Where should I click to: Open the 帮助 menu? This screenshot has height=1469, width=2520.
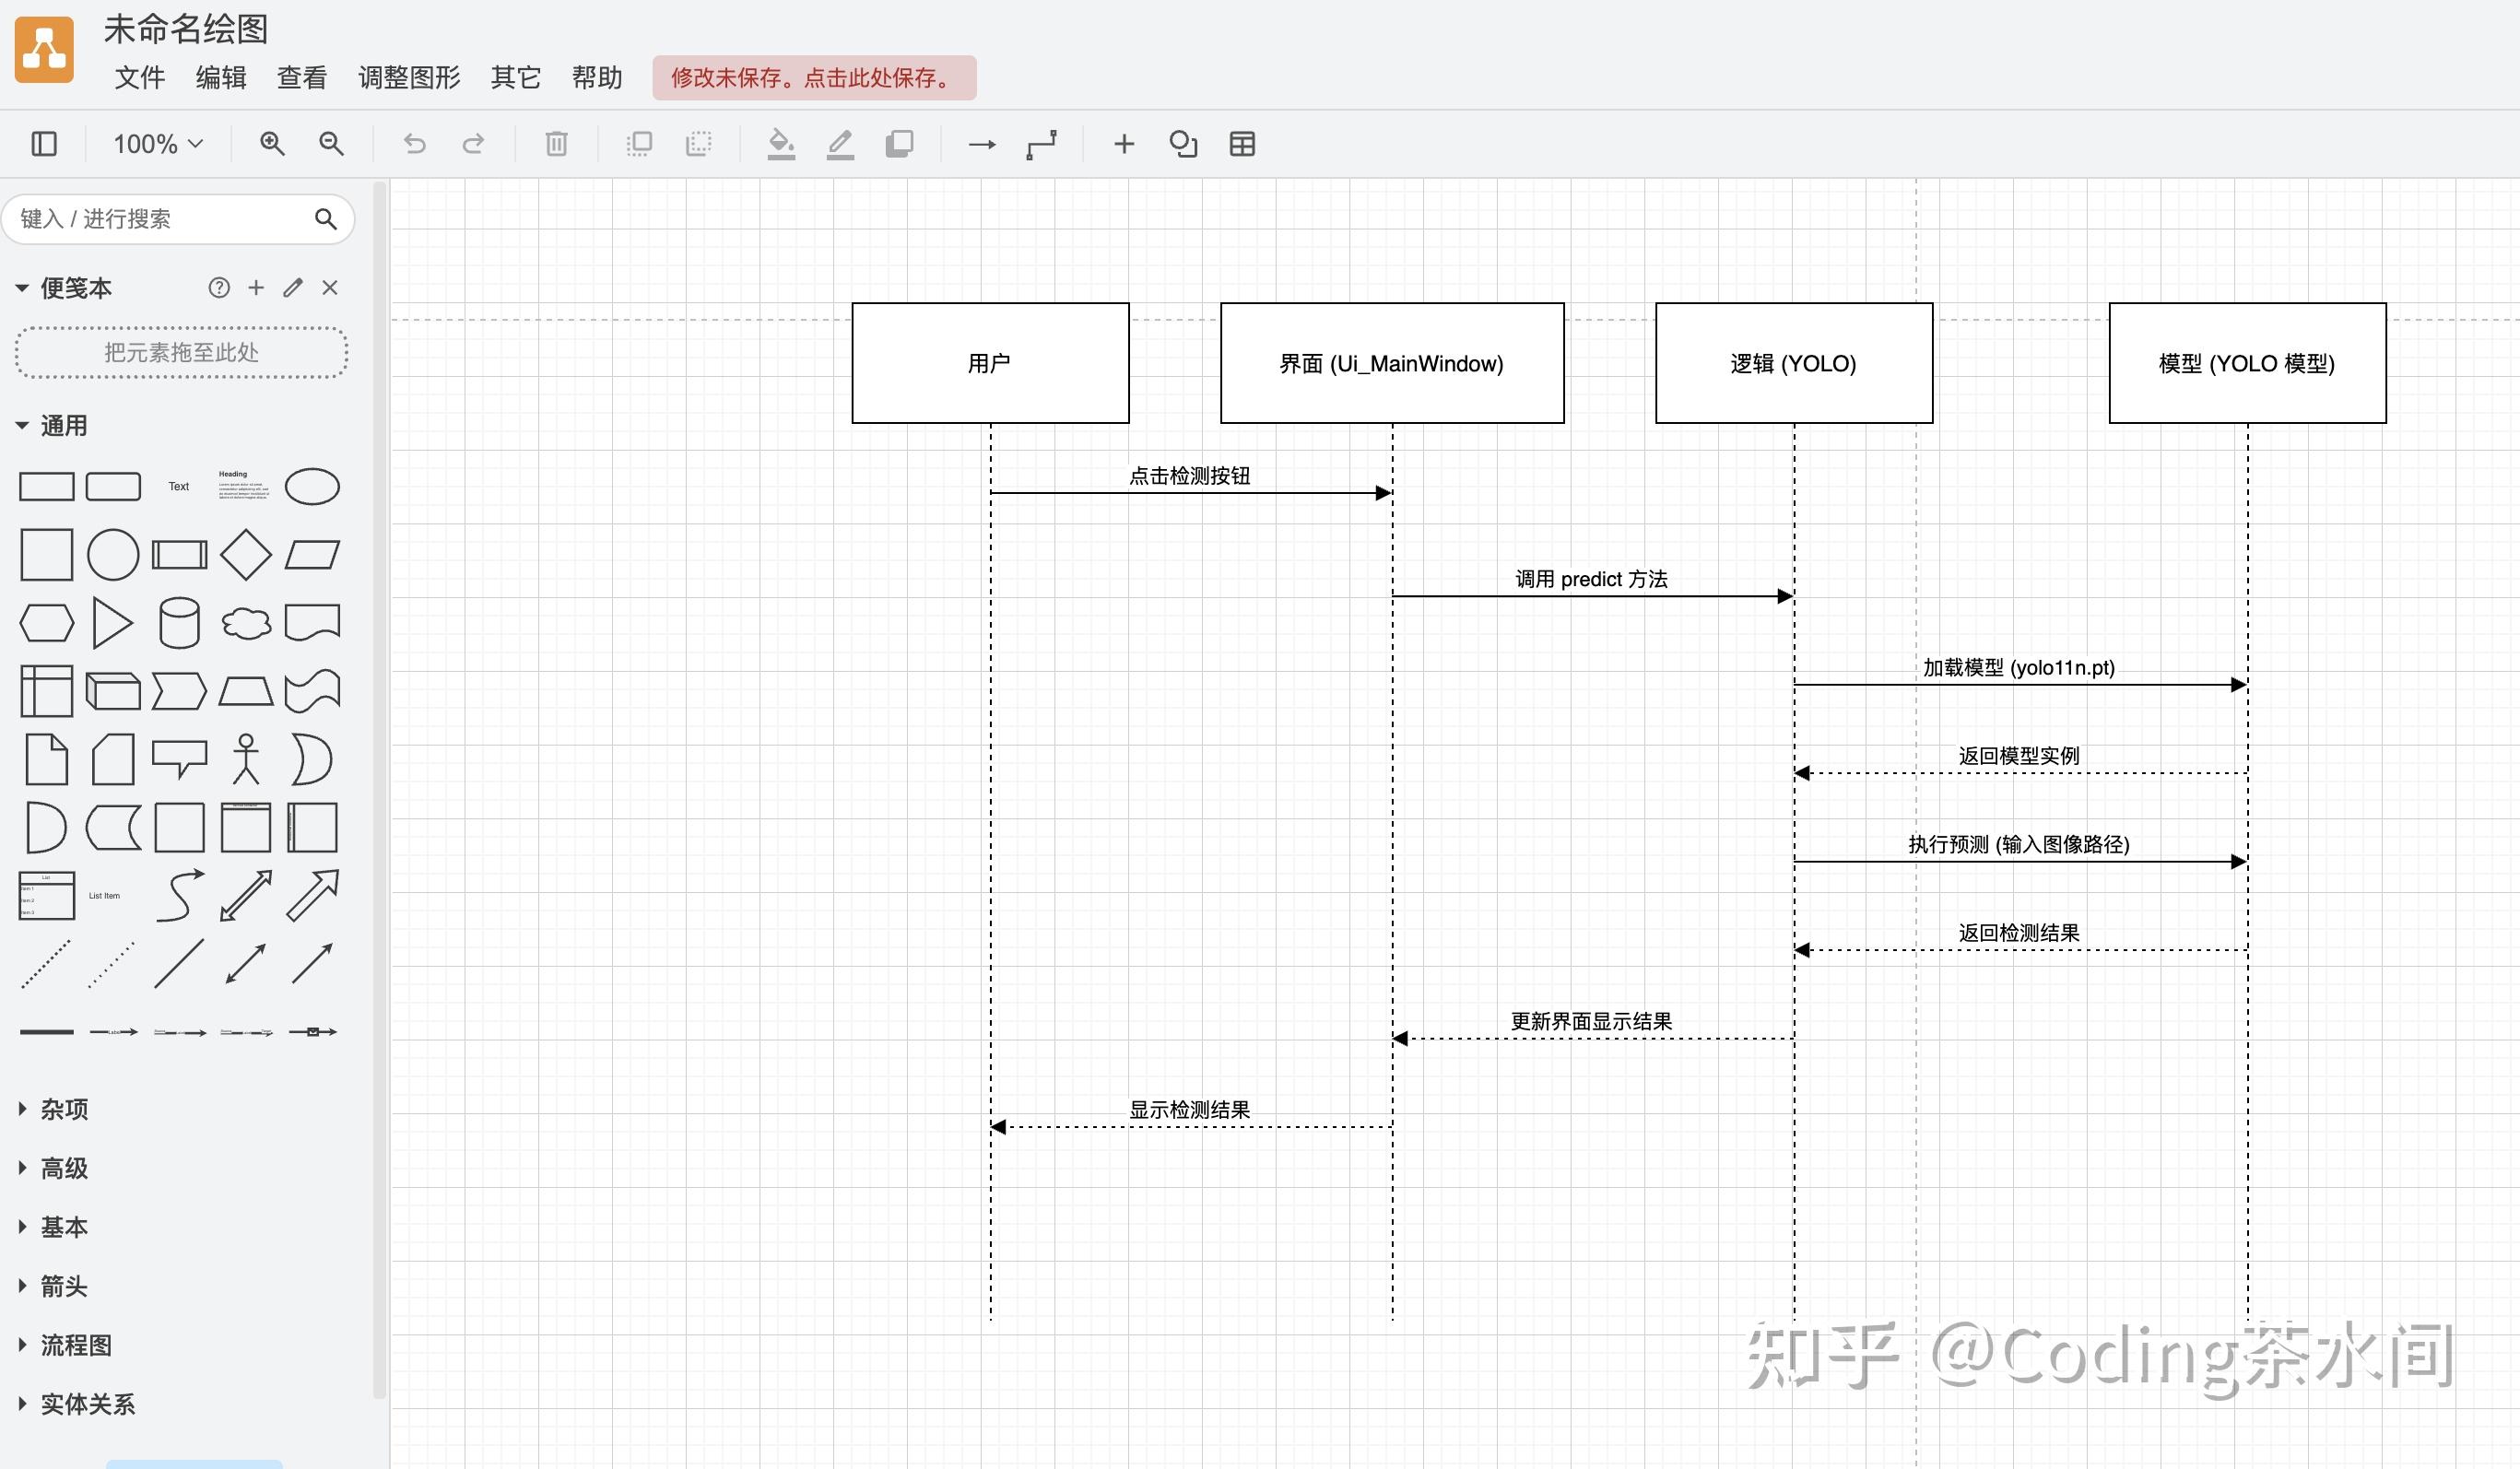597,77
